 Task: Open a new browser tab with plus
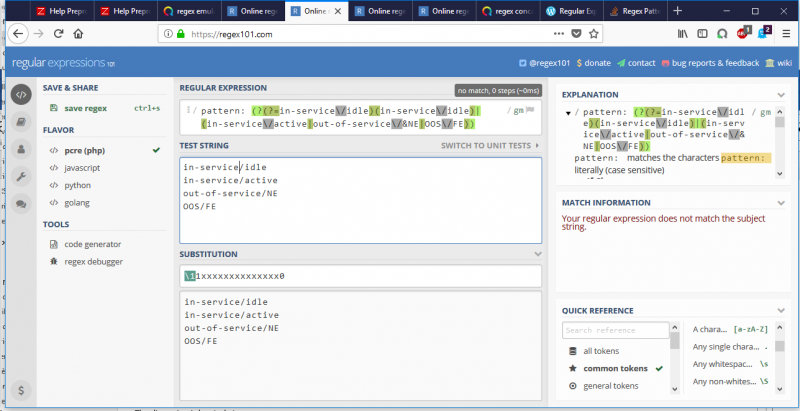pyautogui.click(x=678, y=11)
